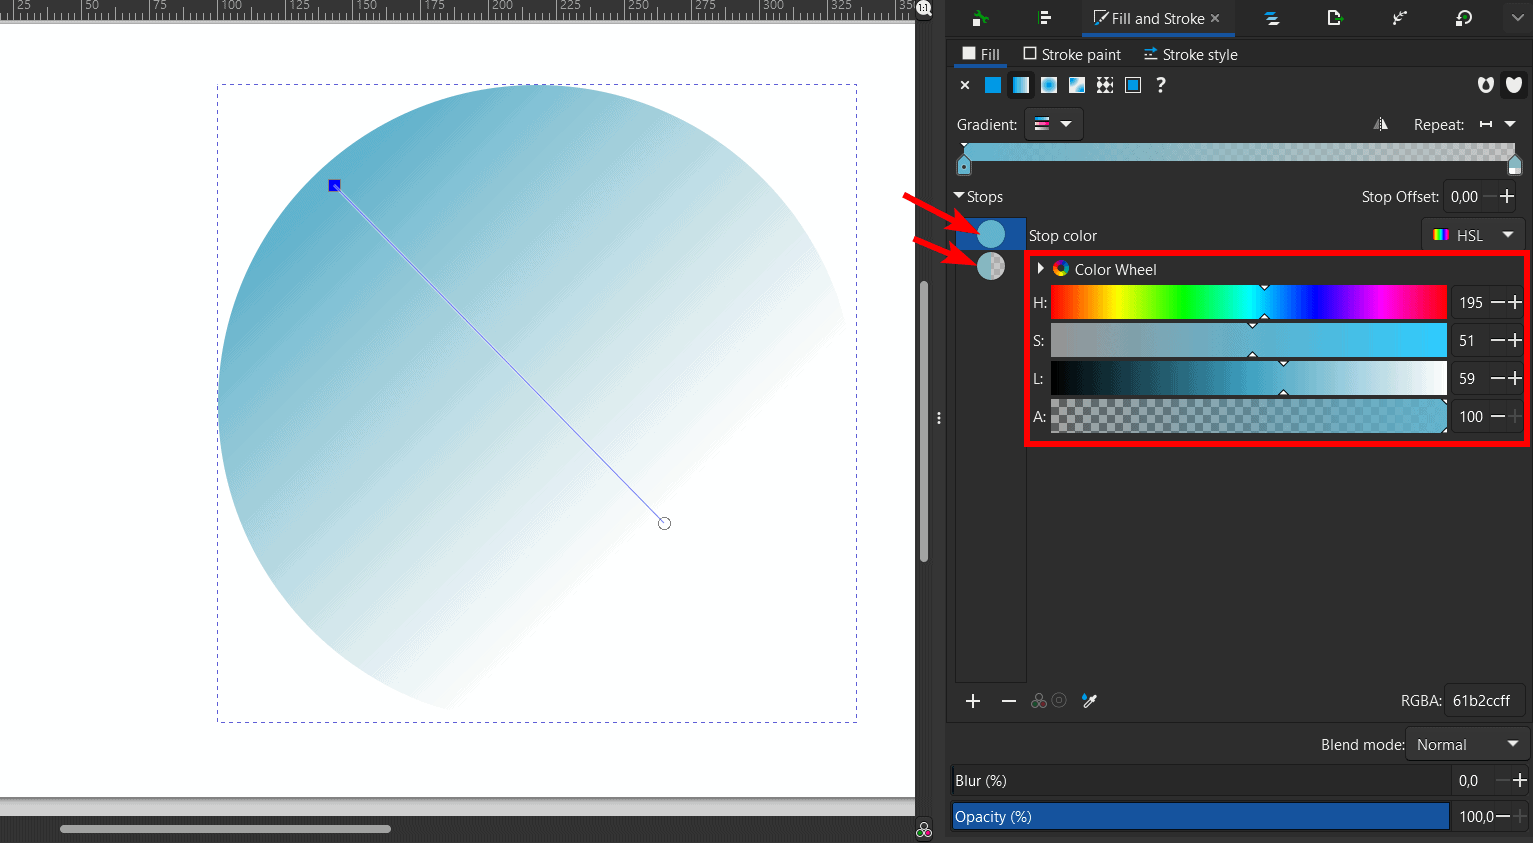Click the gradient preview bar
Screen dimensions: 1533x843
click(x=1239, y=152)
